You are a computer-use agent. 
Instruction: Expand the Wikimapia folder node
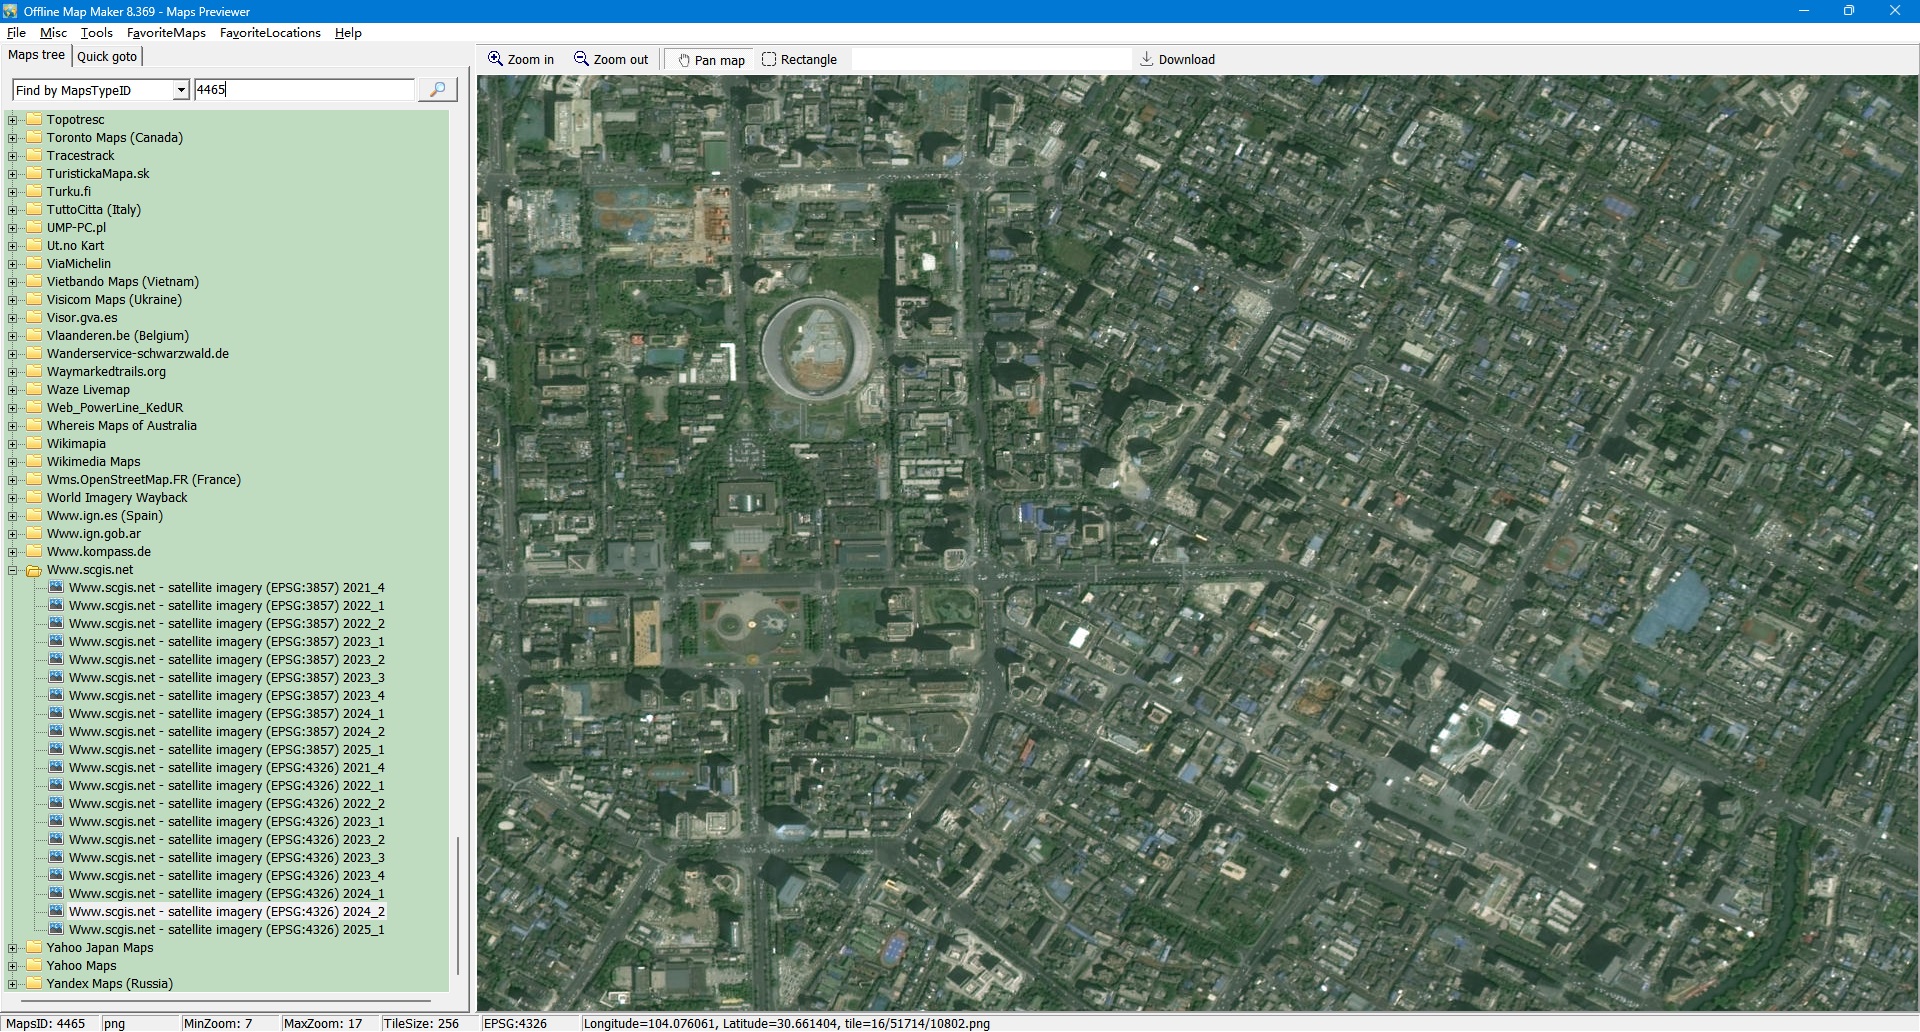[13, 444]
